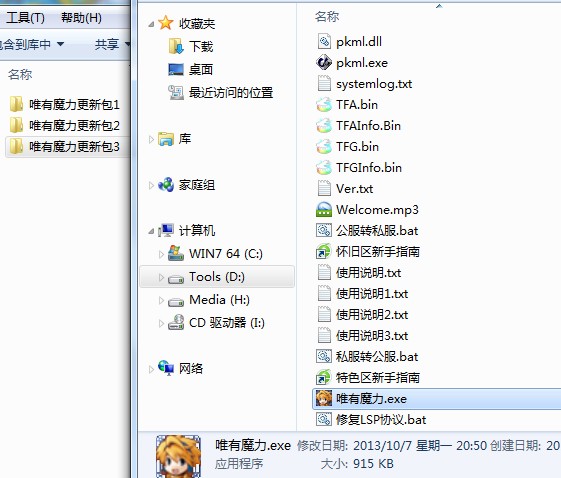
Task: Collapse the 计算机 tree node
Action: [x=151, y=232]
